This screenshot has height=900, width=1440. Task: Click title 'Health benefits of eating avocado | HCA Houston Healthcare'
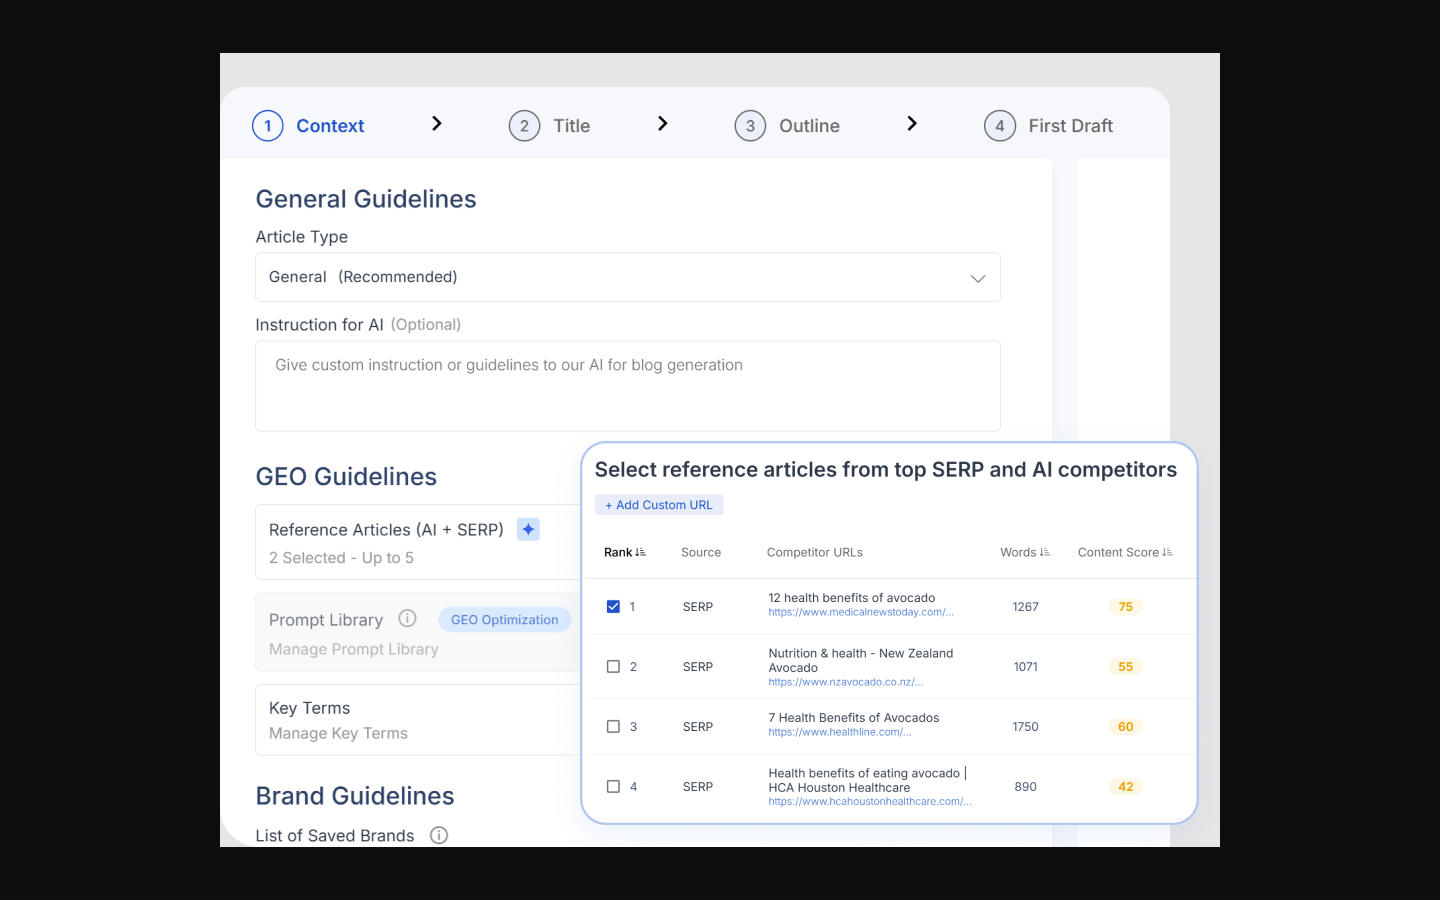(867, 780)
